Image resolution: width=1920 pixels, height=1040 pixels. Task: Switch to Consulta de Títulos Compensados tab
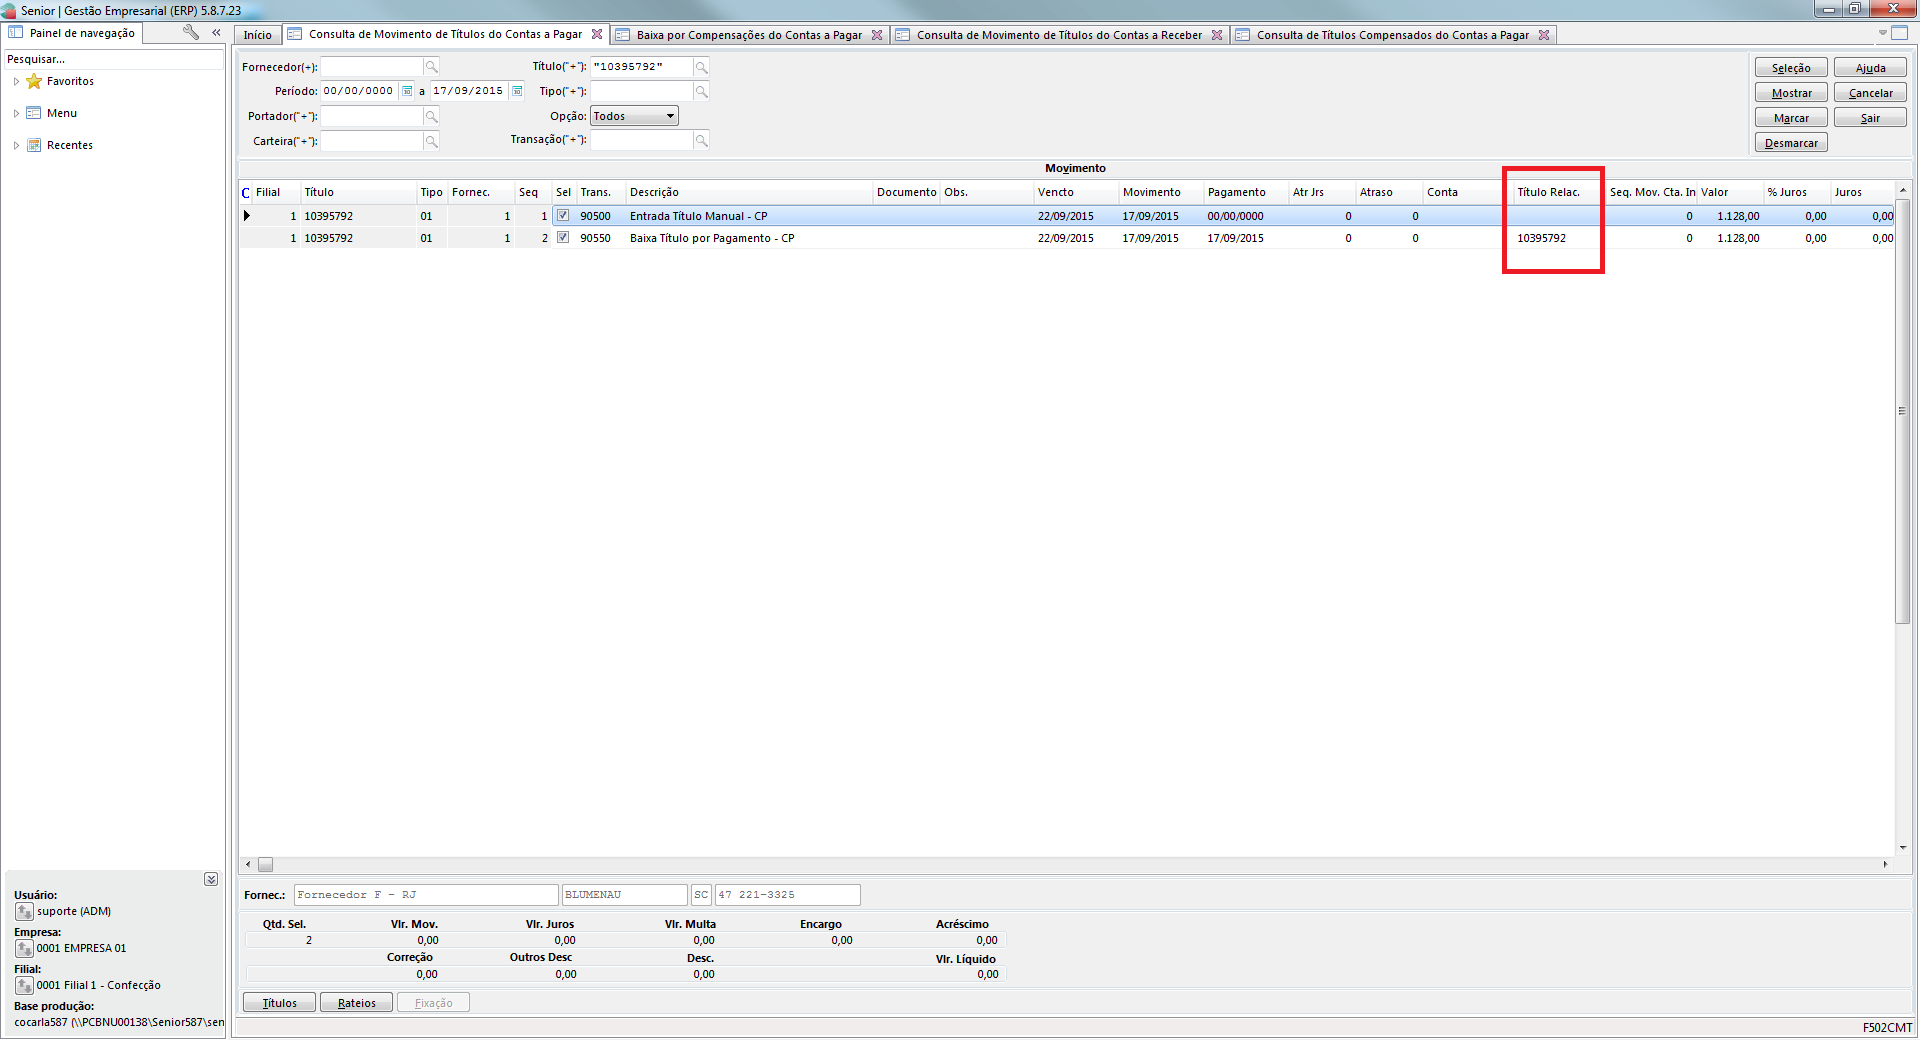click(1391, 35)
